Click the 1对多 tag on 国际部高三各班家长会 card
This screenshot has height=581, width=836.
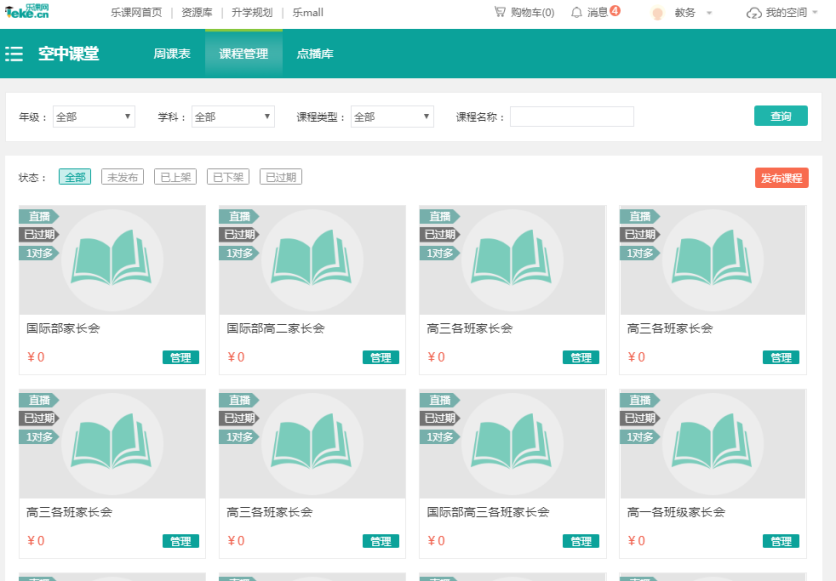coord(440,437)
